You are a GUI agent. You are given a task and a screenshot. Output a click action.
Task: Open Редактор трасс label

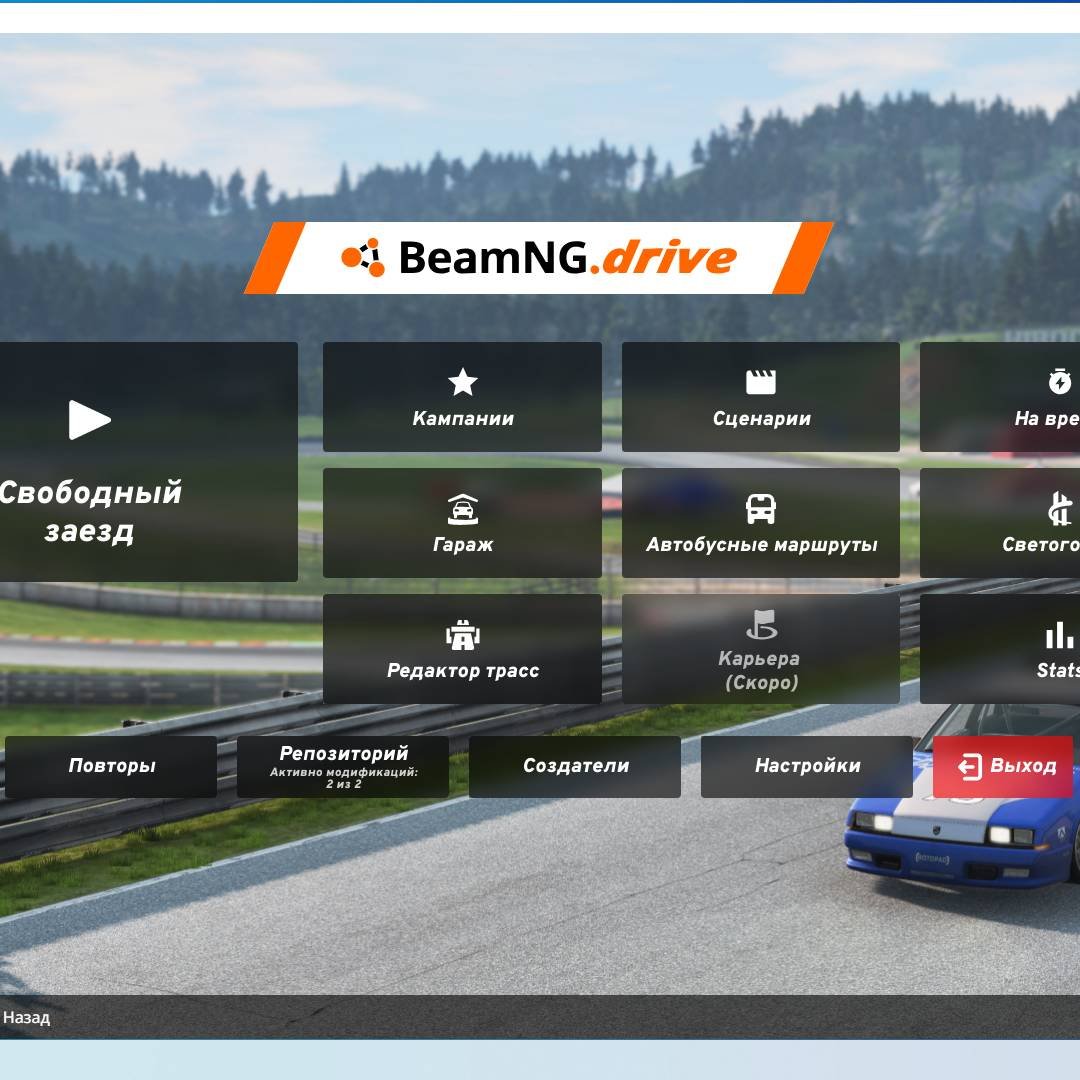[x=463, y=670]
